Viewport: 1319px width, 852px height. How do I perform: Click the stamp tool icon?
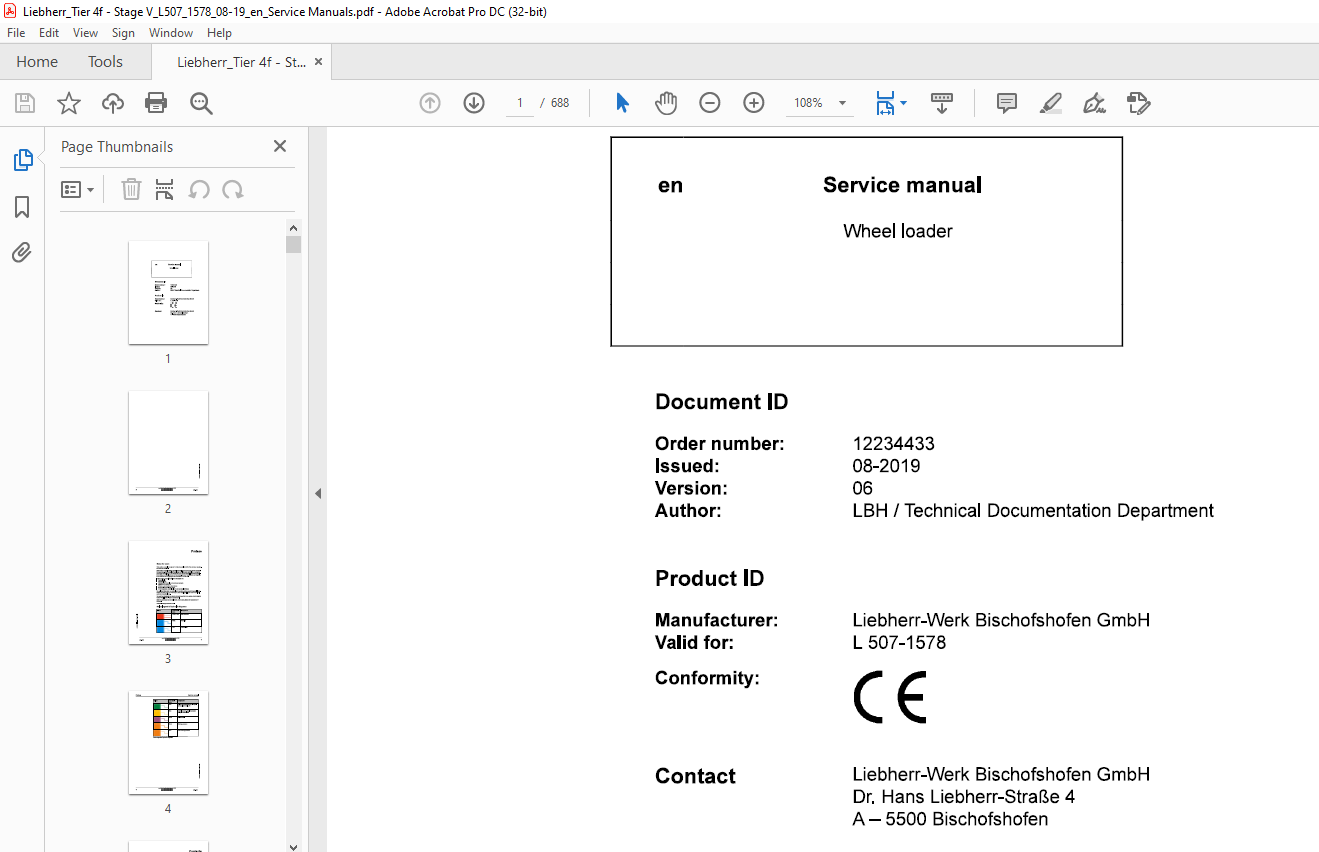1138,103
